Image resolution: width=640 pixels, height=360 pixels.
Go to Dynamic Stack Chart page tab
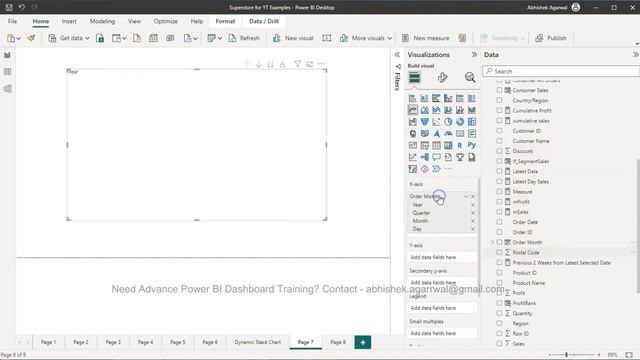pos(258,342)
